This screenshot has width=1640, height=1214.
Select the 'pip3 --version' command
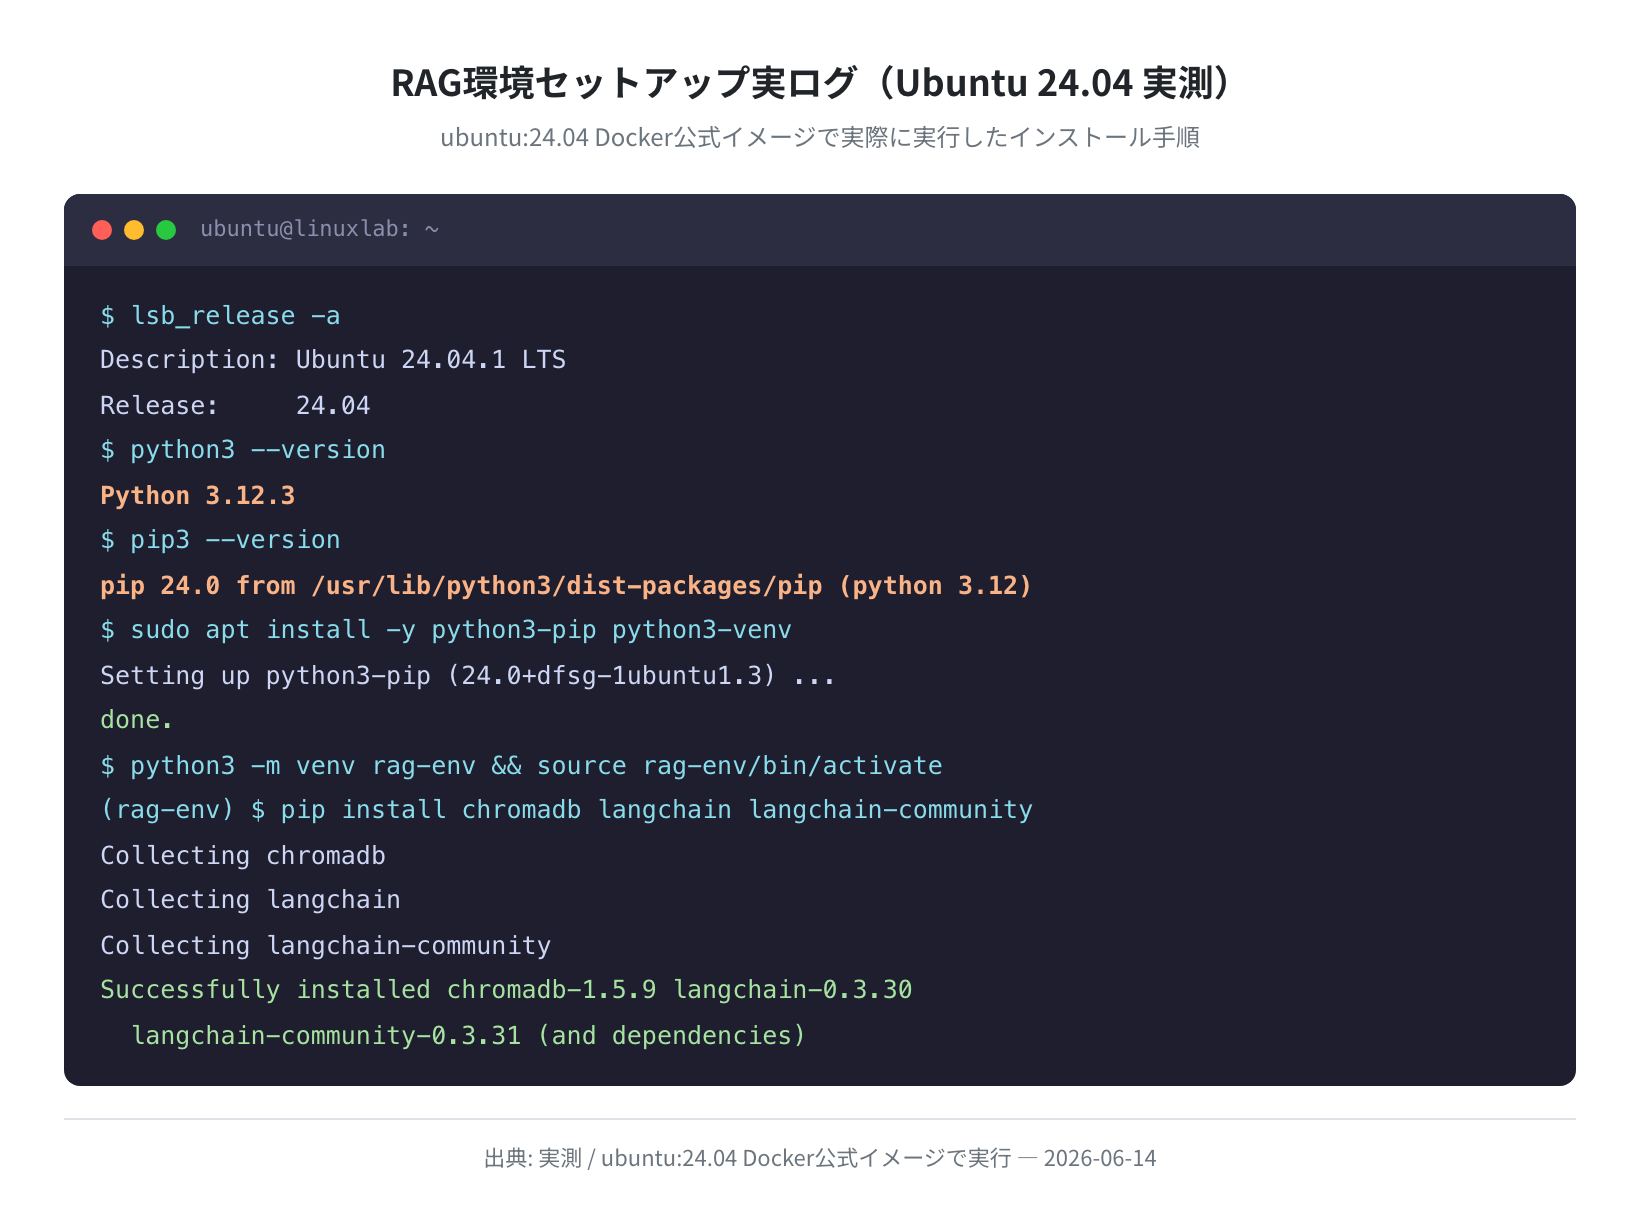[220, 540]
